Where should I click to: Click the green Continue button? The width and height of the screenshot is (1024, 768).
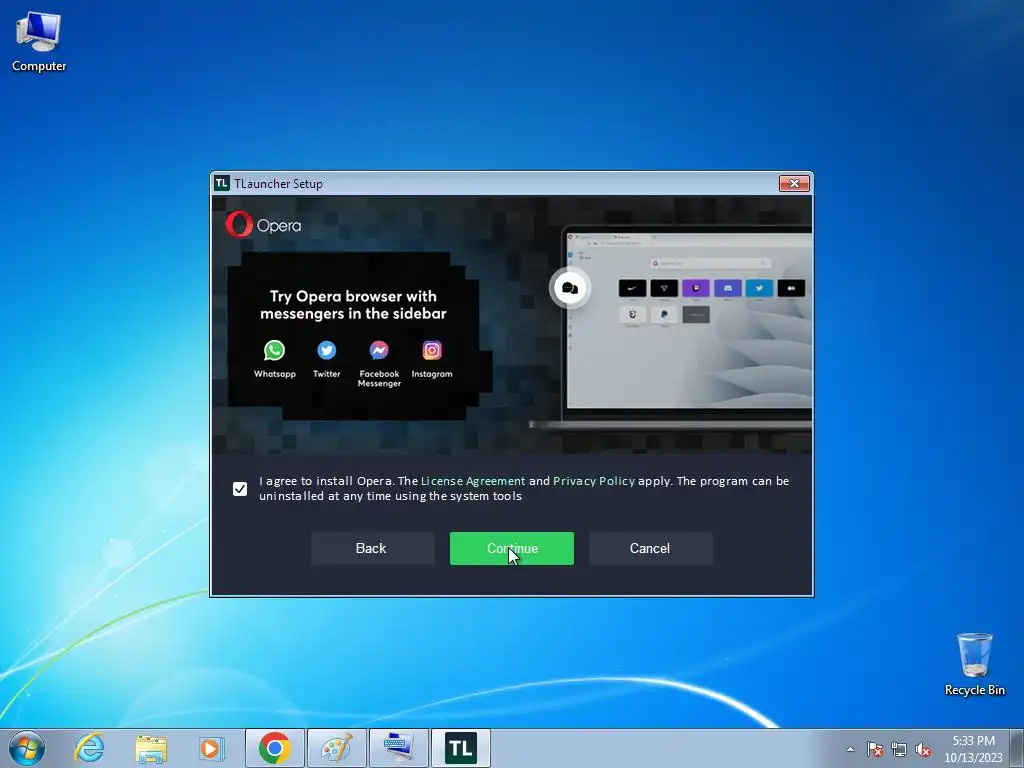click(x=511, y=548)
